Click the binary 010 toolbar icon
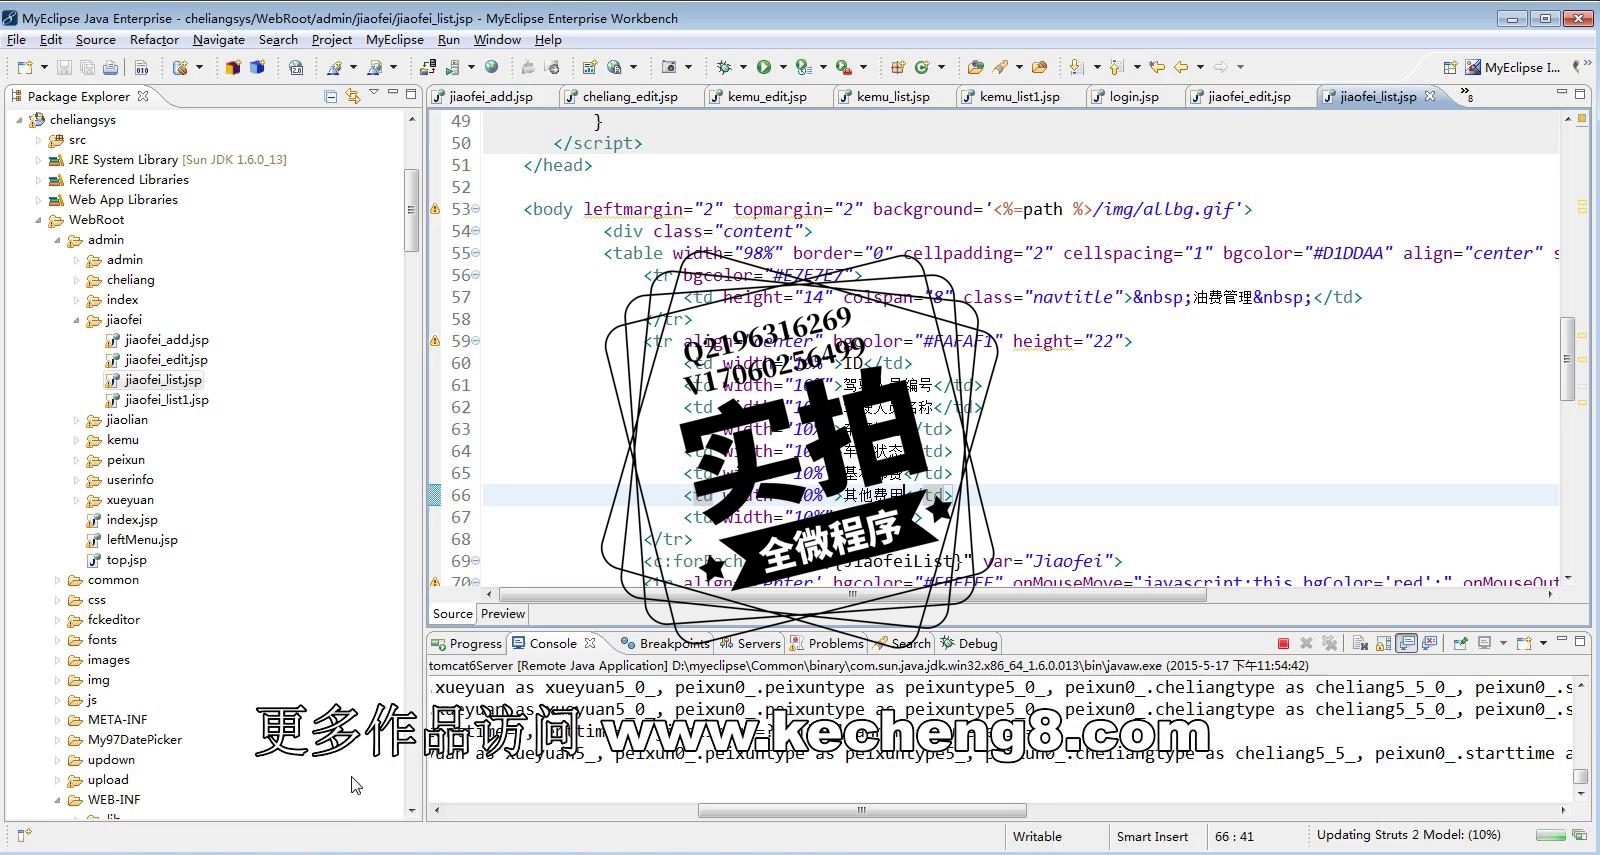Image resolution: width=1600 pixels, height=855 pixels. [142, 67]
